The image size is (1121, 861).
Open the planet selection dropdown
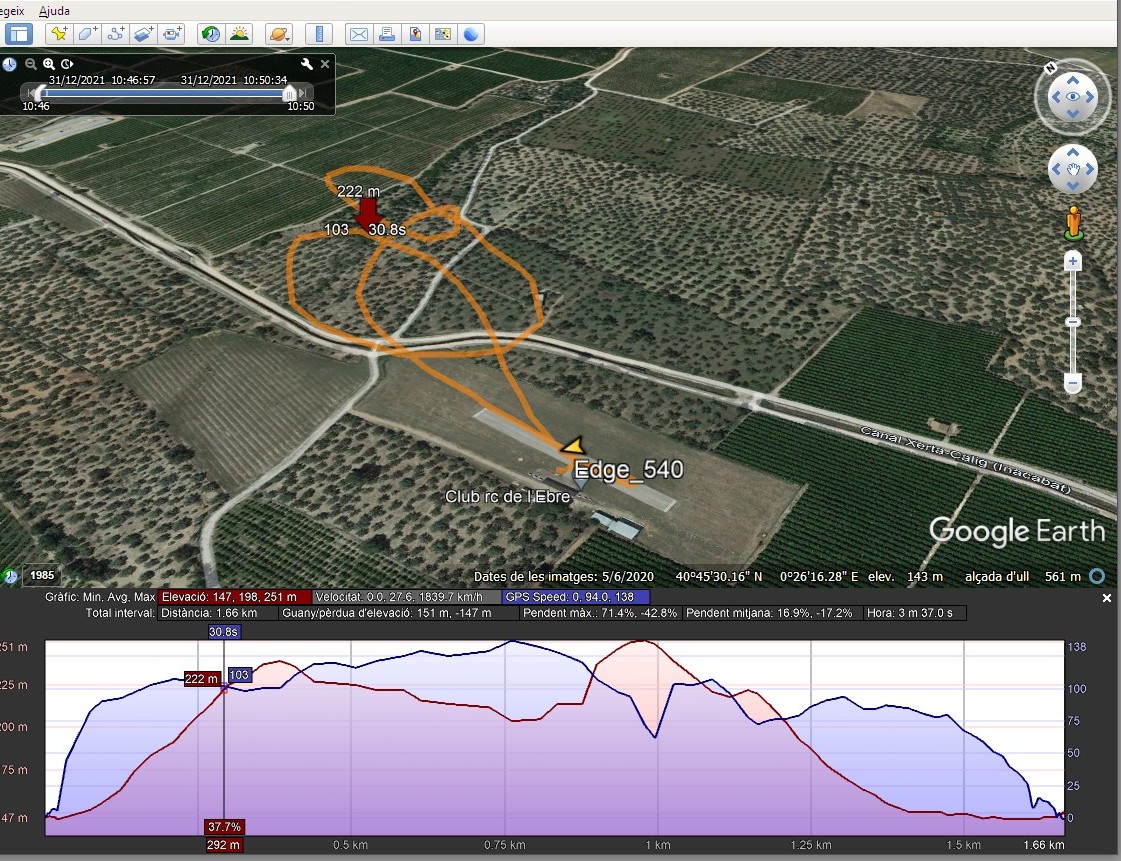tap(279, 34)
